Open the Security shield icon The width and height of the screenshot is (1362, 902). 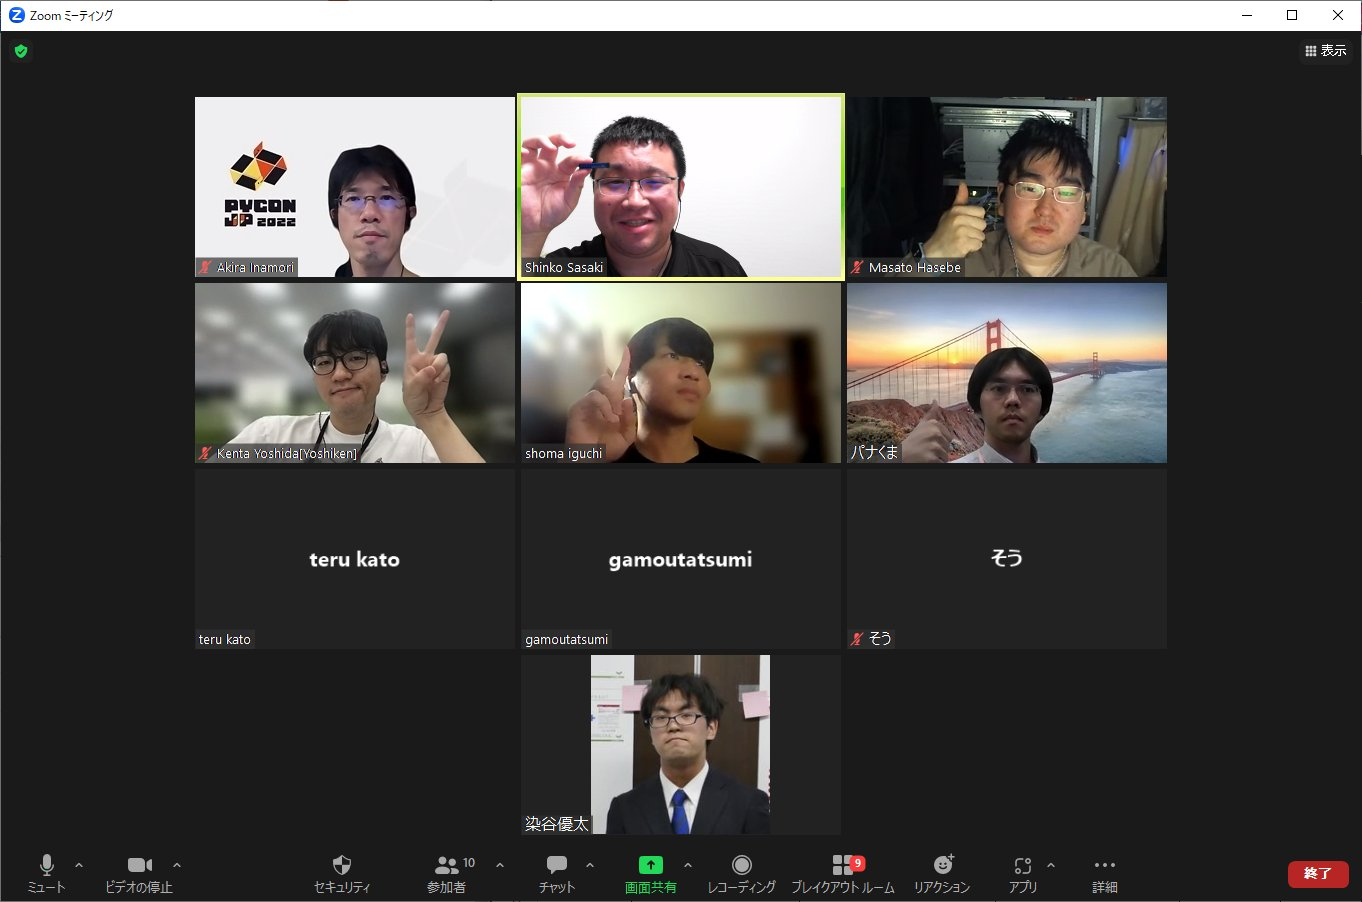coord(342,865)
